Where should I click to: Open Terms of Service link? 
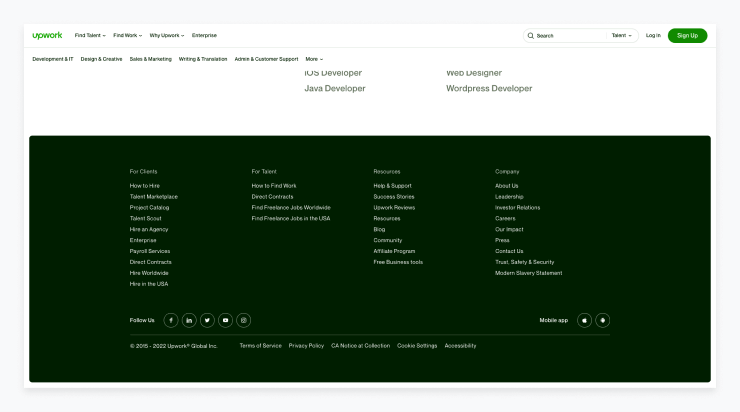point(261,346)
